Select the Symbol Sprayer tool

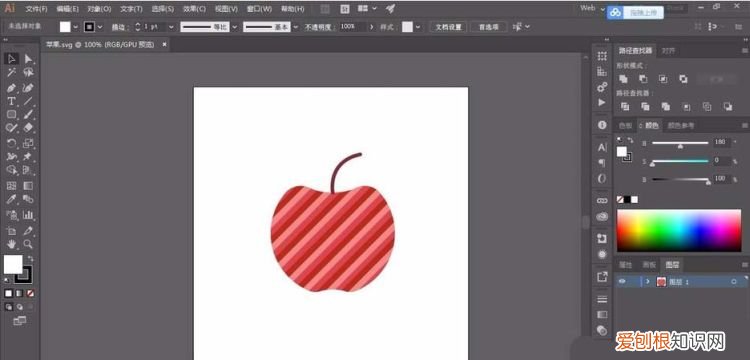(11, 215)
